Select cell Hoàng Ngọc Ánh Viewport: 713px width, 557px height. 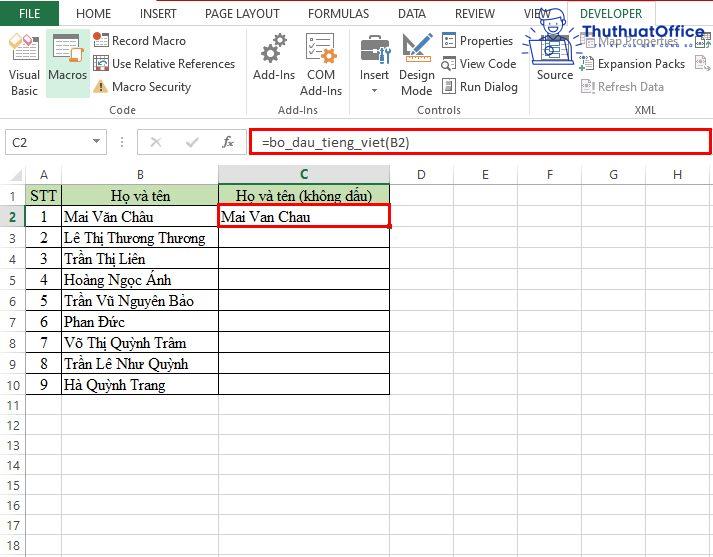click(140, 279)
